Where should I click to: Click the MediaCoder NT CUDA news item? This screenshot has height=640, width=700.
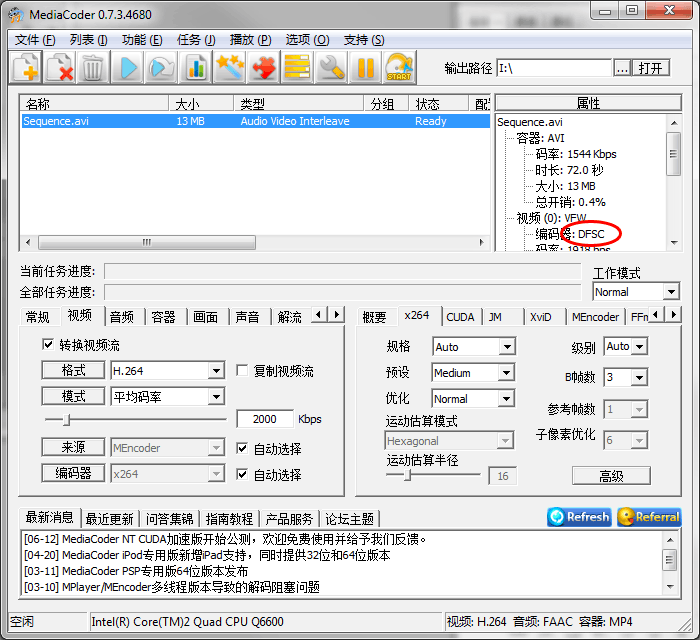coord(225,539)
